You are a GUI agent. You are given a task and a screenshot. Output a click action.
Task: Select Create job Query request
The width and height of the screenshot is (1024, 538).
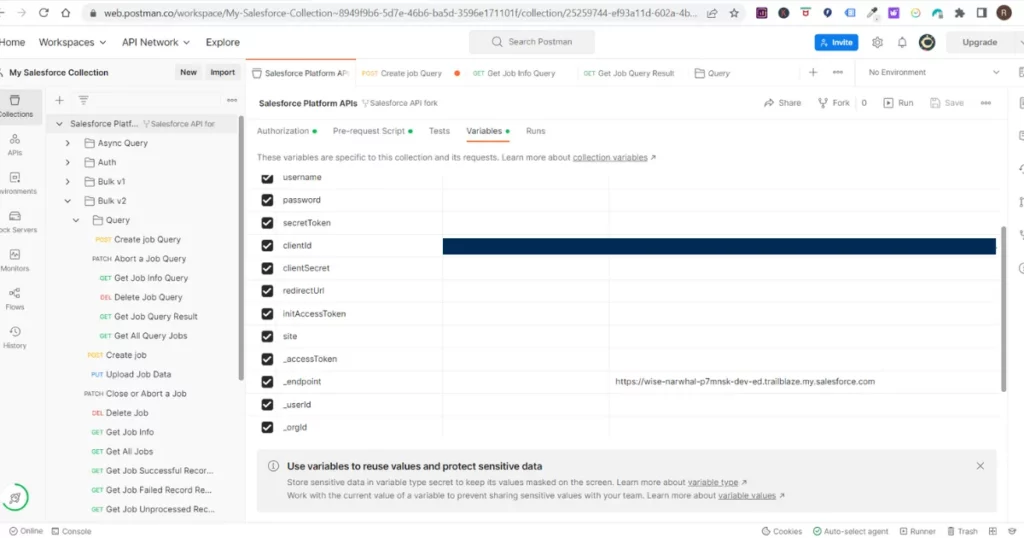(147, 239)
